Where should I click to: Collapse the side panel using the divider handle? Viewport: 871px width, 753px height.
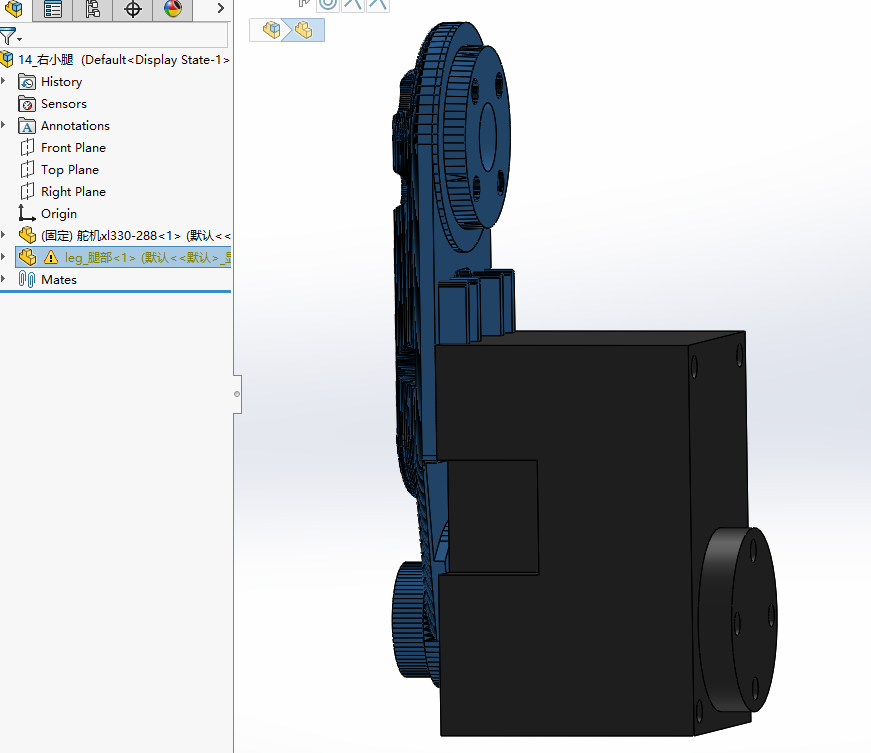[237, 394]
